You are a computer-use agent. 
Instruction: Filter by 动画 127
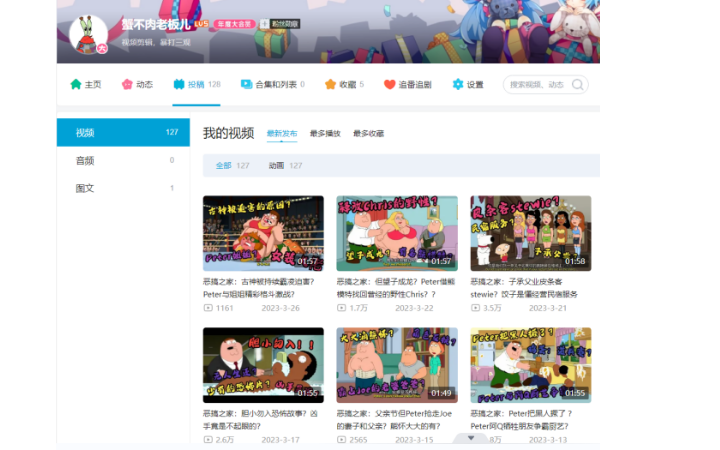point(285,166)
